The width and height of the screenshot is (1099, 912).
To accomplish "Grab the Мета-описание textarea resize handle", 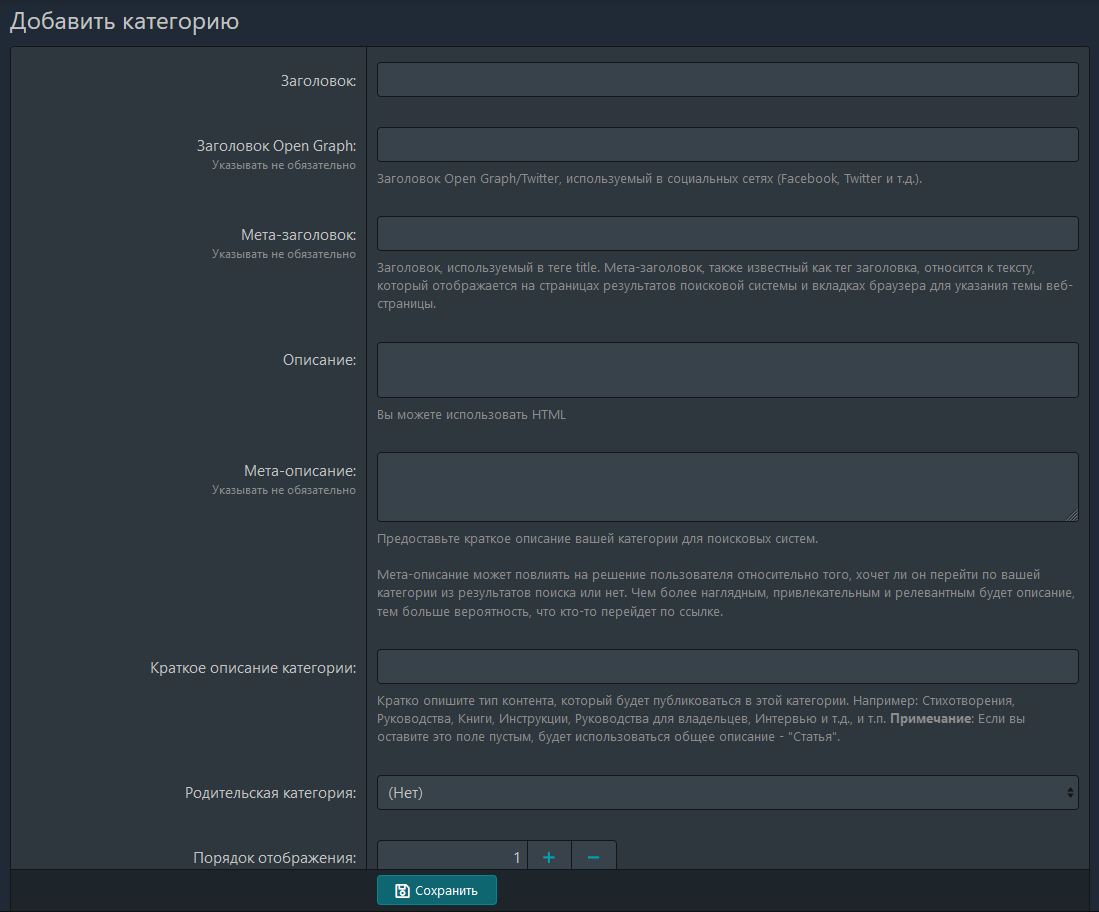I will [x=1072, y=515].
